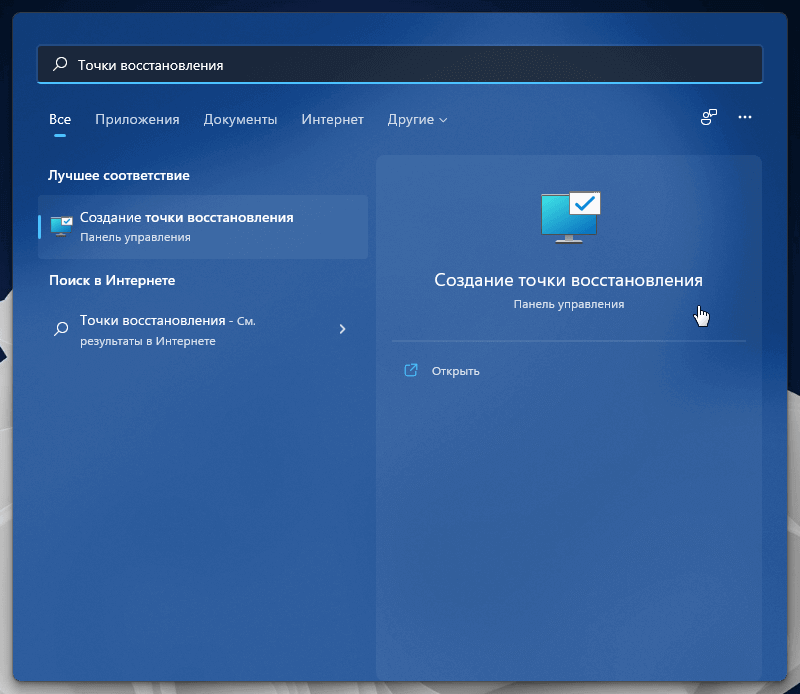Expand the Другие filter dropdown
Screen dimensions: 800x694
(417, 120)
